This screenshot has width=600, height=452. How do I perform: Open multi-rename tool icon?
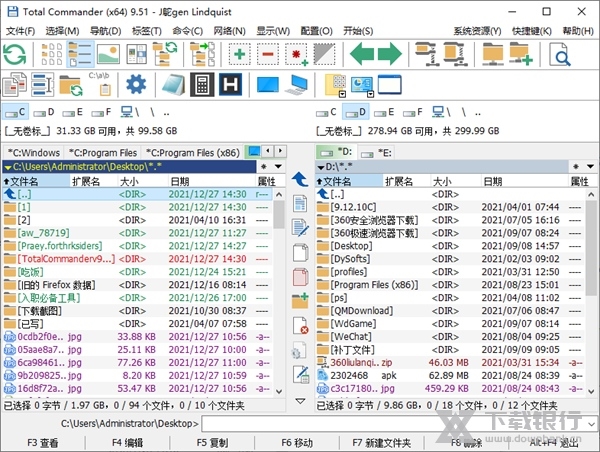click(x=42, y=84)
